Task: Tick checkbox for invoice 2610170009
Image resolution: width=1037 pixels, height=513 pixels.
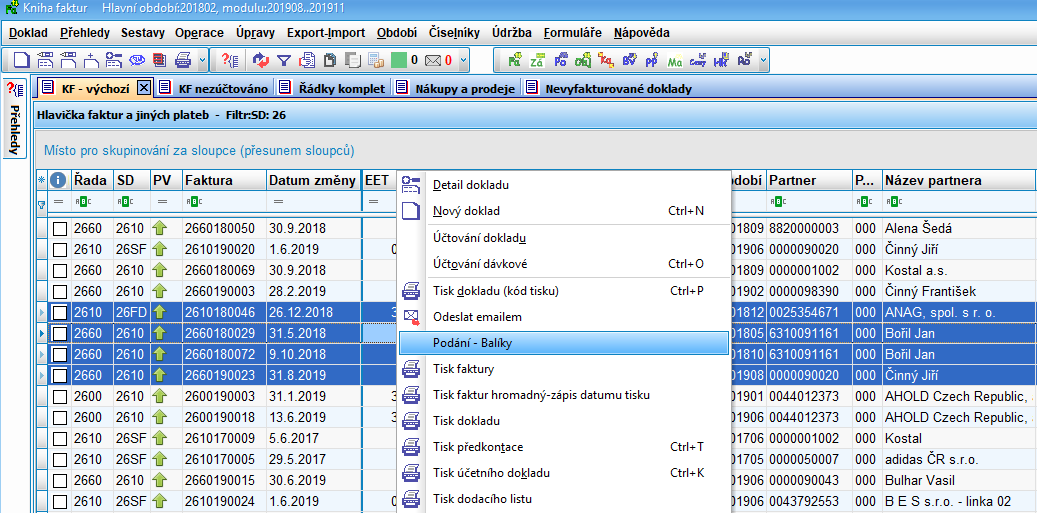Action: point(60,439)
